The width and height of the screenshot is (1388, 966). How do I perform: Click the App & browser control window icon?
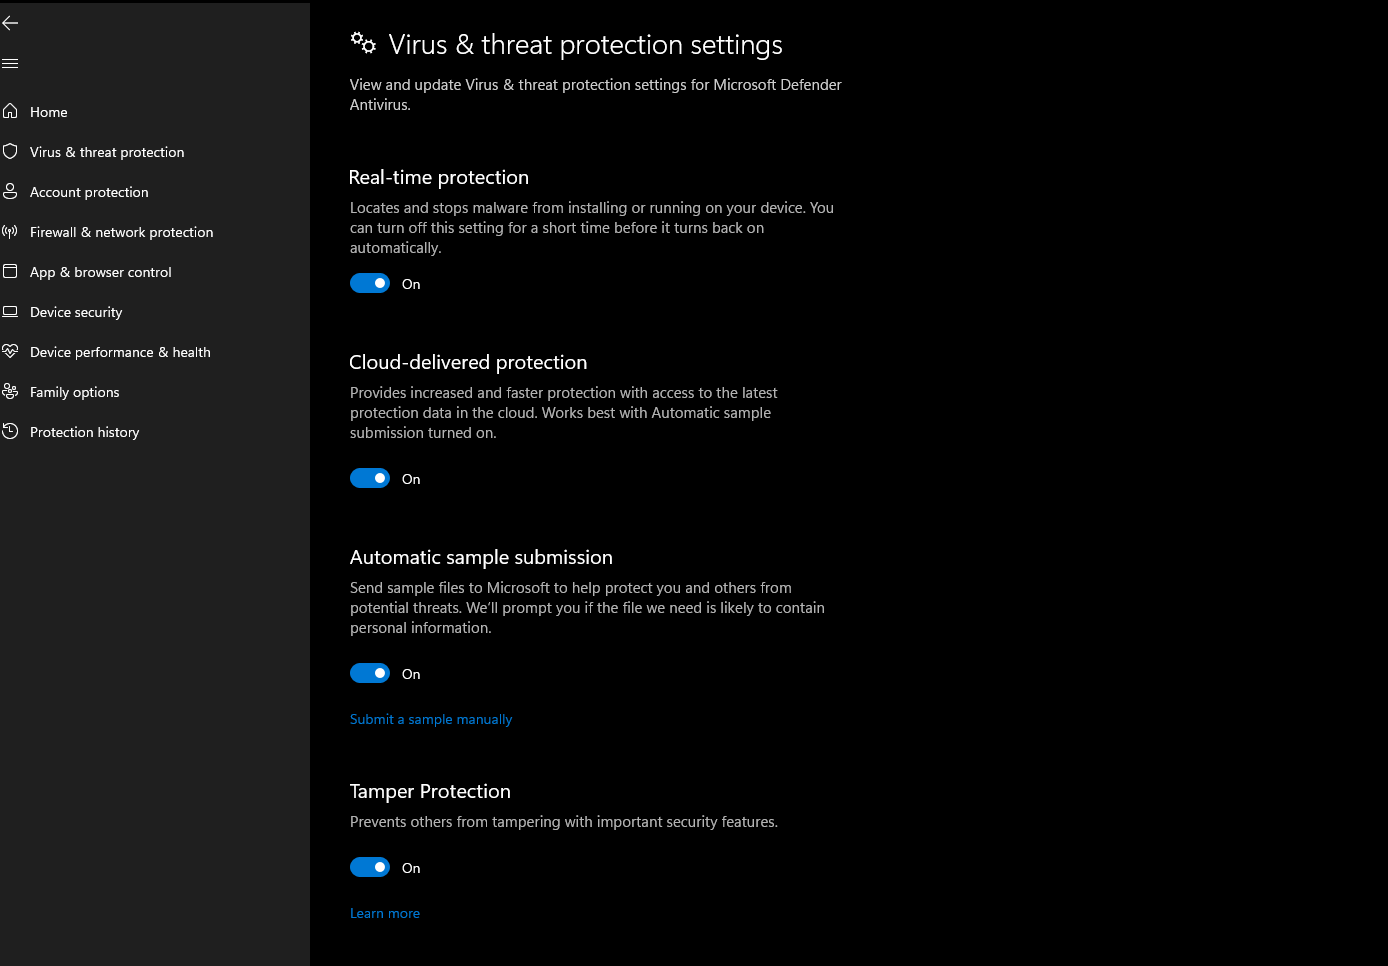(x=10, y=271)
